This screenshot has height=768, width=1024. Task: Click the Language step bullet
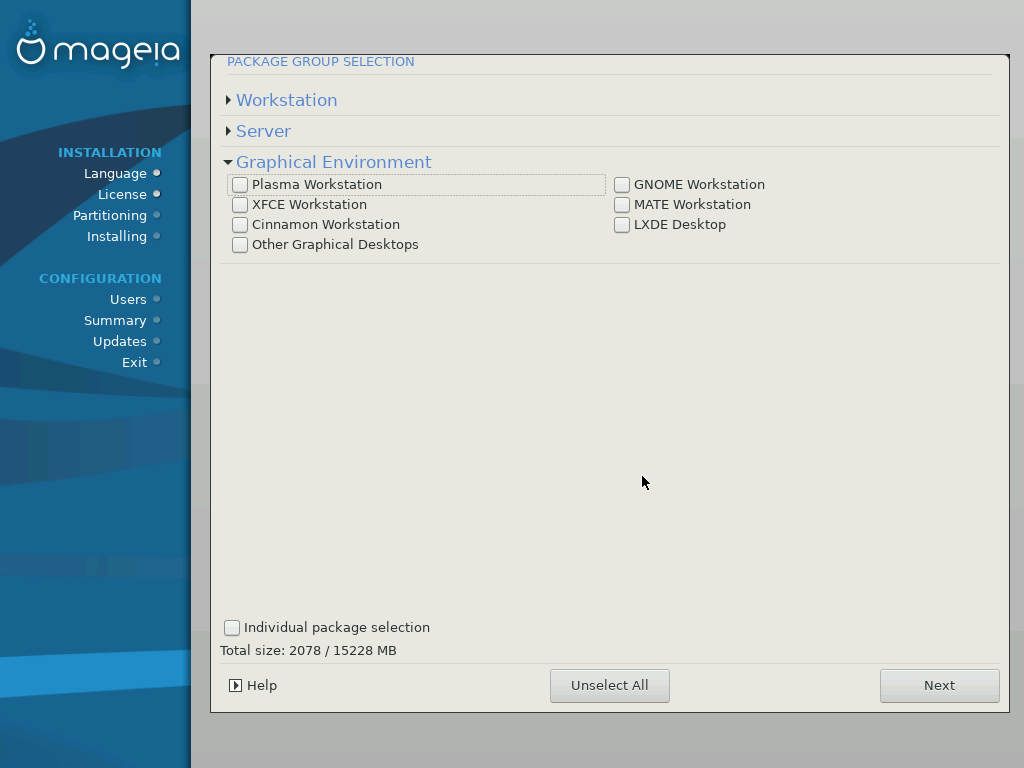pyautogui.click(x=157, y=173)
